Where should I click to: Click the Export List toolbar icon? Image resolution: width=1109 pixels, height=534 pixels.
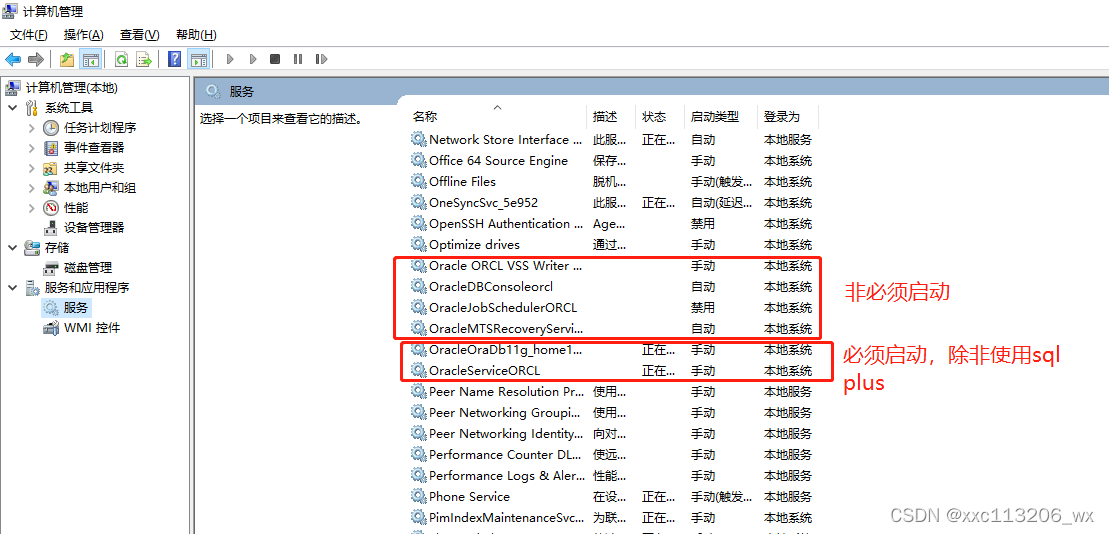click(144, 59)
